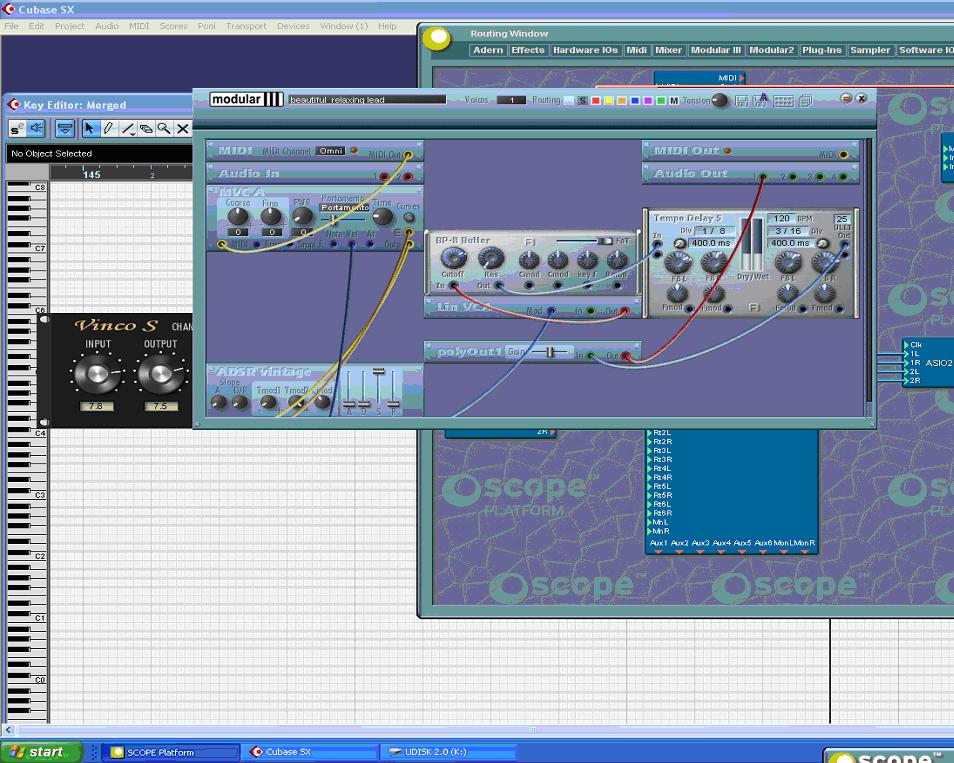Viewport: 954px width, 763px height.
Task: Open the Devices menu
Action: pyautogui.click(x=293, y=26)
